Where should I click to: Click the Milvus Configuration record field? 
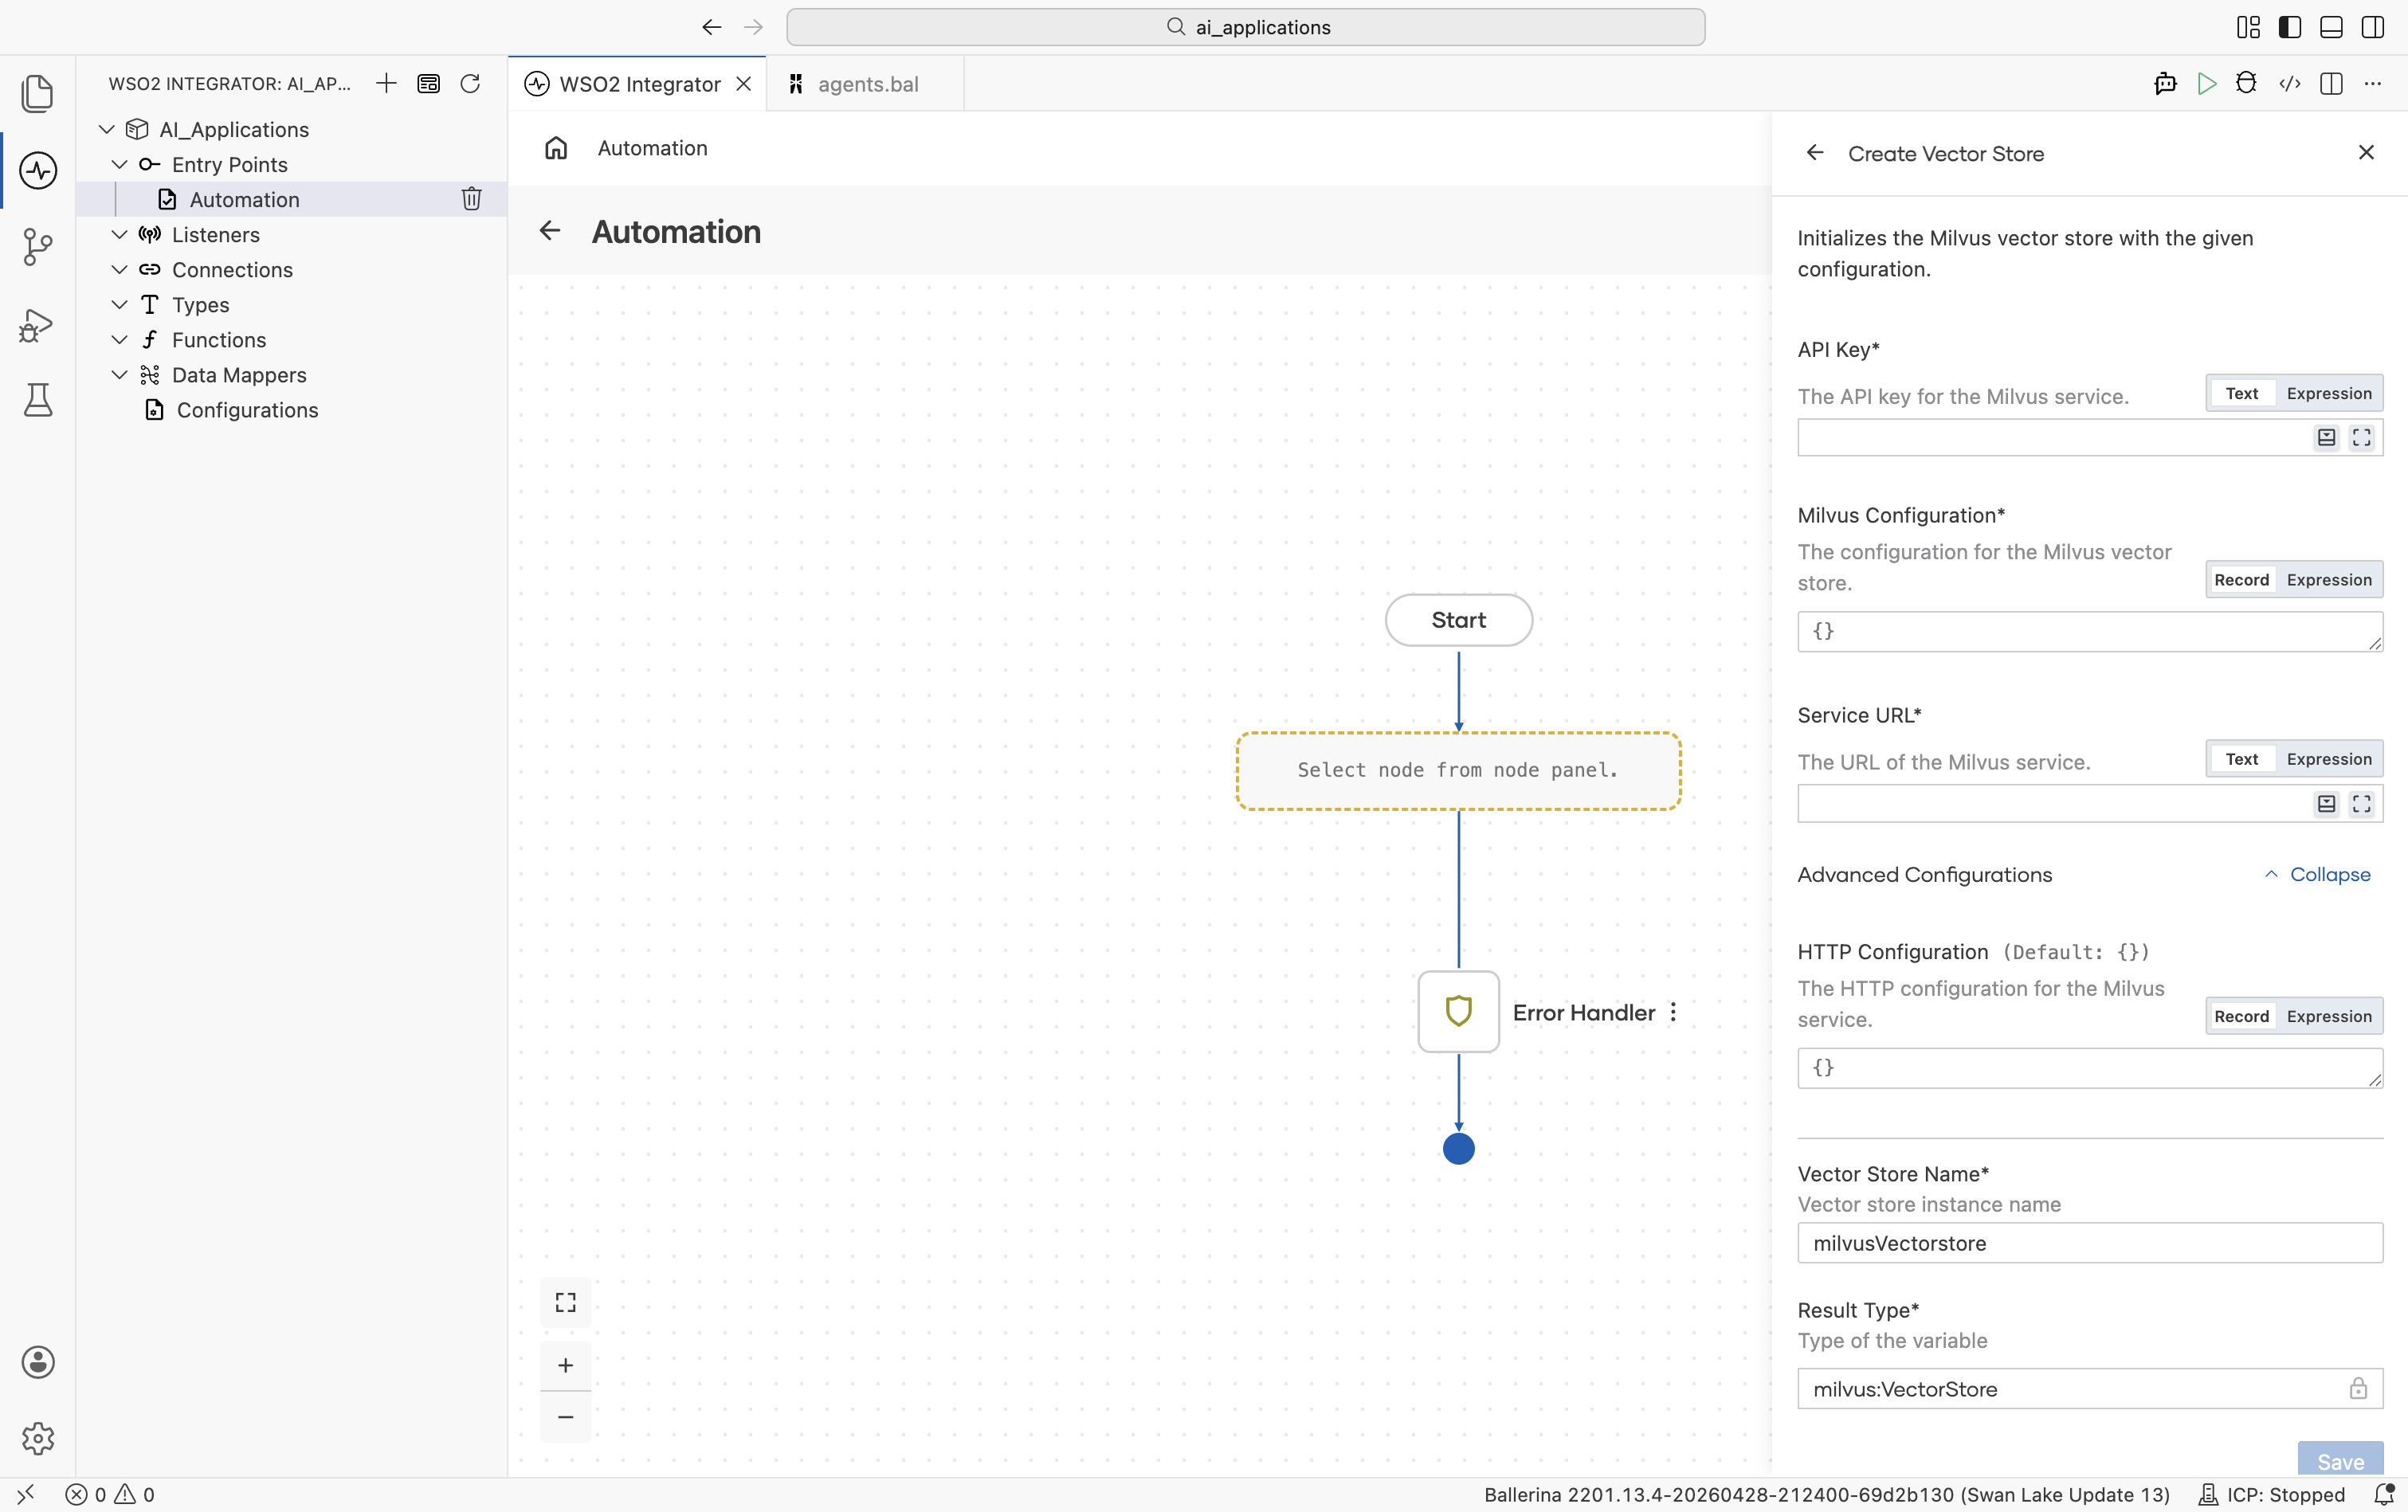click(x=2090, y=631)
